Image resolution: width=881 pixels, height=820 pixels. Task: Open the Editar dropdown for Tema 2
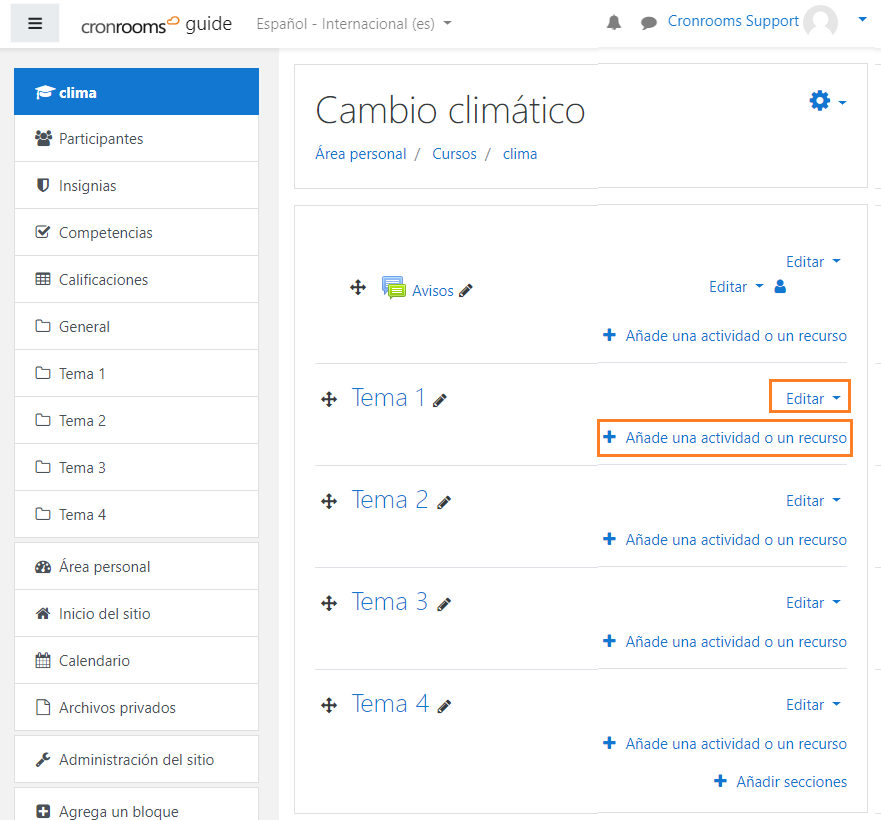813,501
